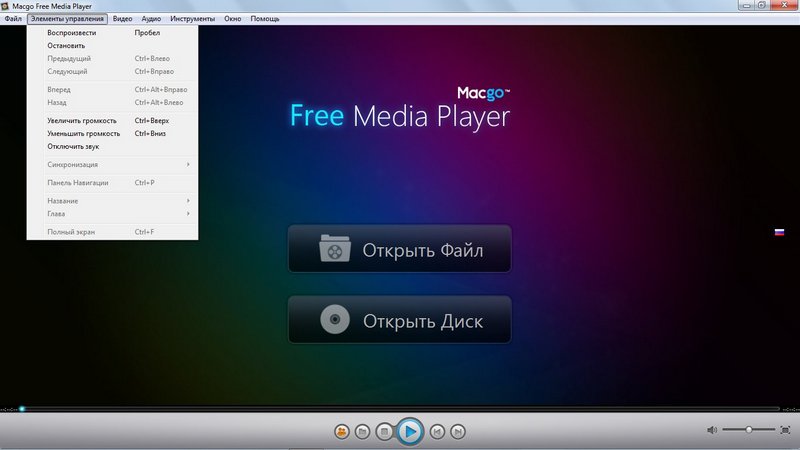Select Воспроизвести from the menu
This screenshot has width=800, height=450.
[x=112, y=33]
